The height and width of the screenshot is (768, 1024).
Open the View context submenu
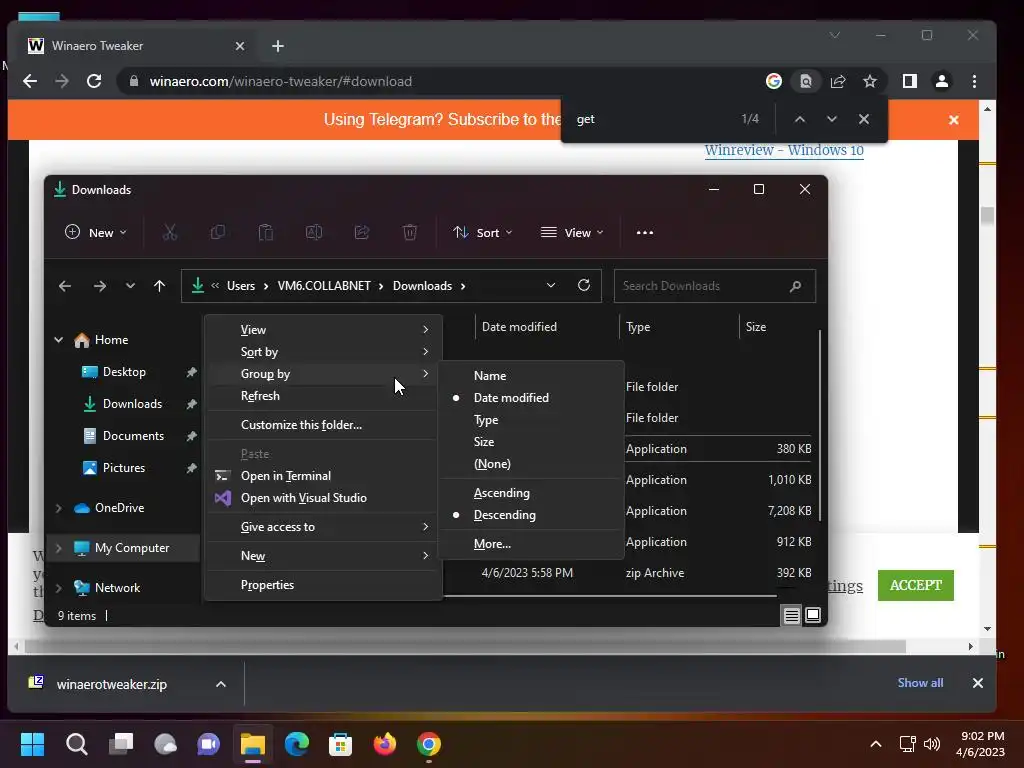click(x=323, y=330)
